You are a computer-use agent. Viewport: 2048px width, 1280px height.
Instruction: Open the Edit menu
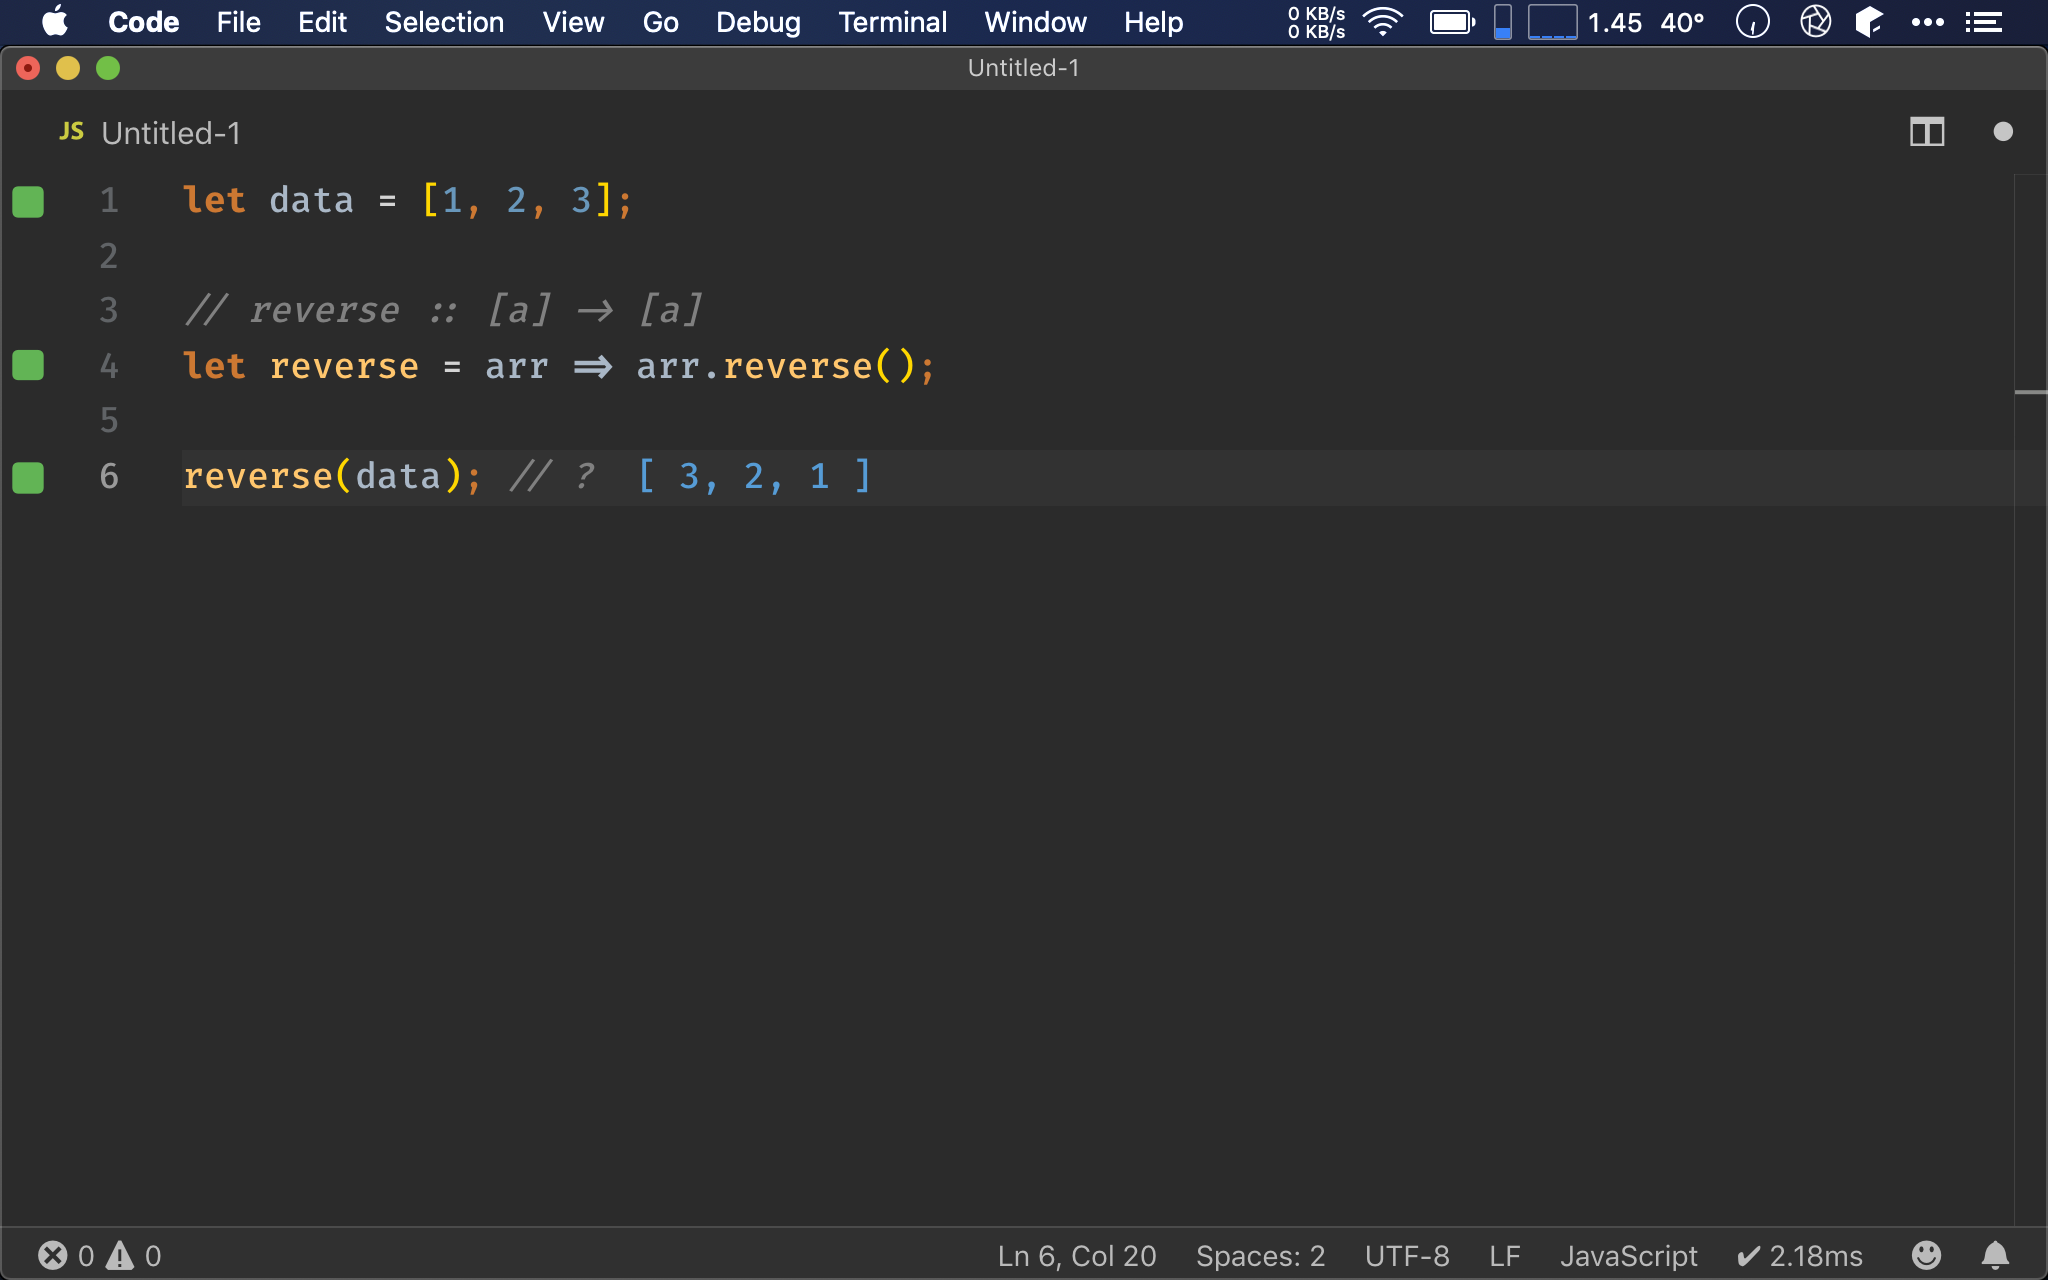322,22
